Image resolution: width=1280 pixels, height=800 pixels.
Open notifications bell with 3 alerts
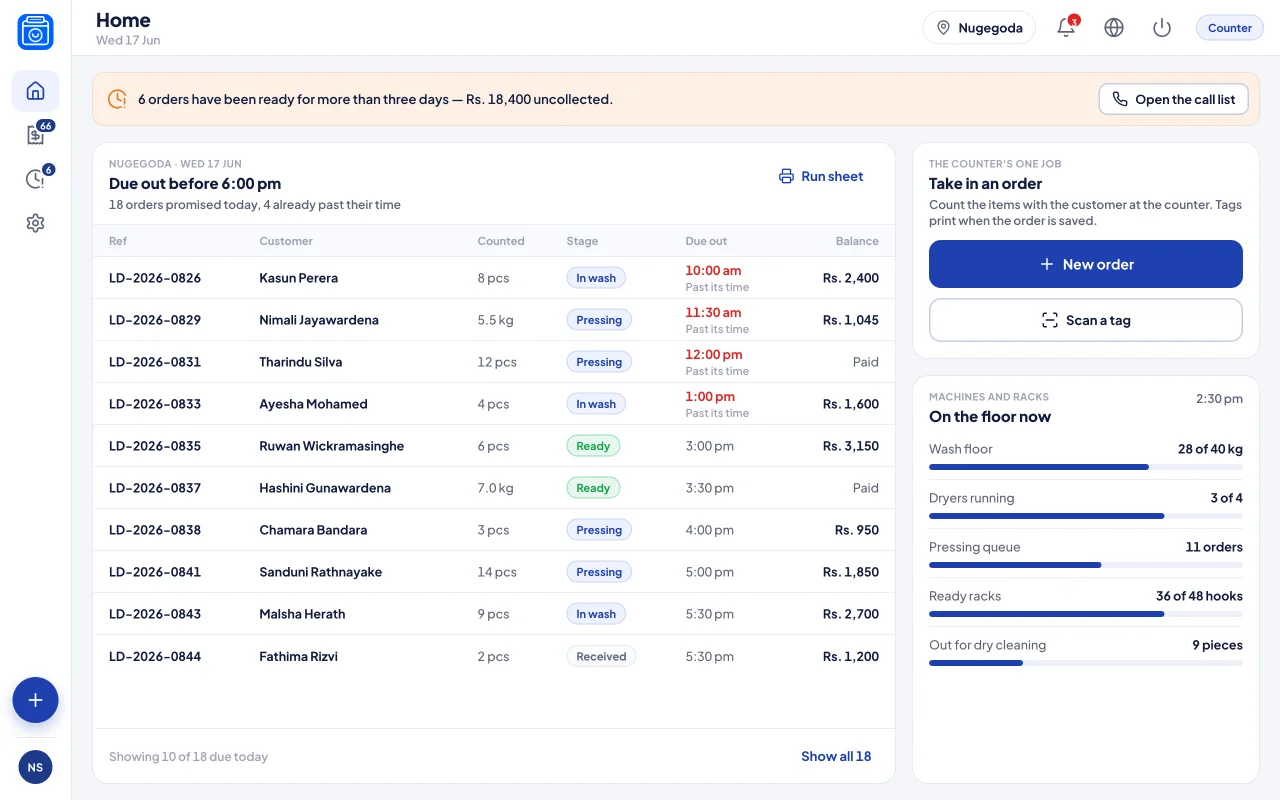tap(1066, 28)
